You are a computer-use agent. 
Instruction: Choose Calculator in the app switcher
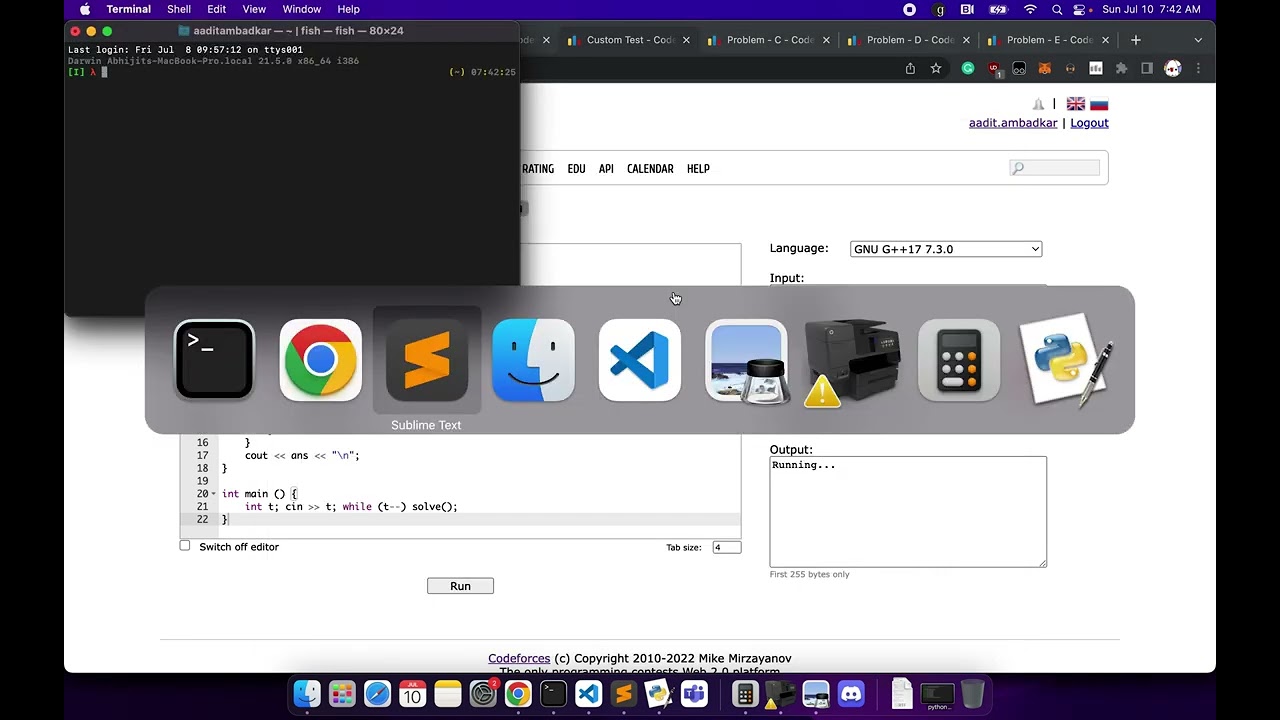coord(959,360)
